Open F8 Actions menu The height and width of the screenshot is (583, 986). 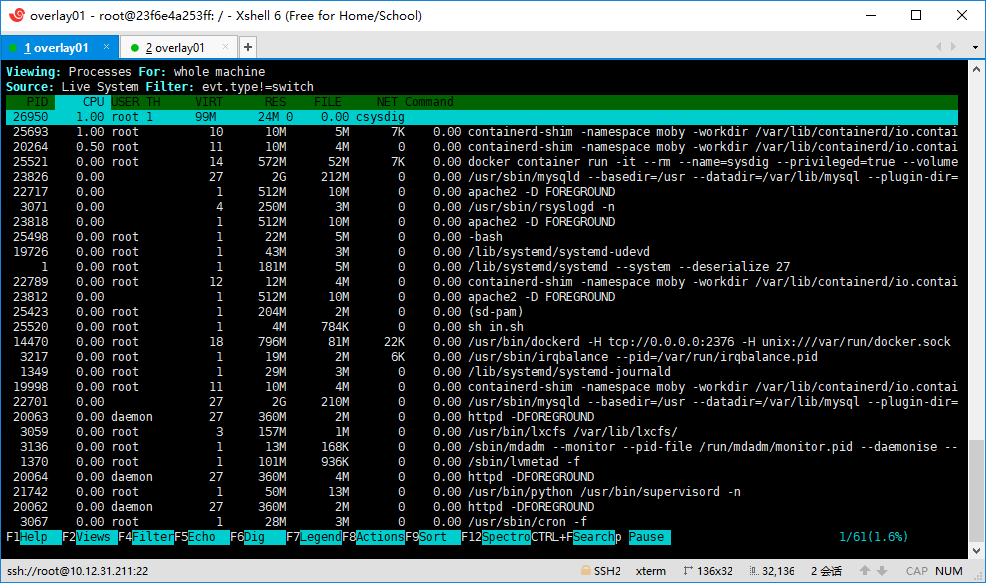click(x=374, y=537)
